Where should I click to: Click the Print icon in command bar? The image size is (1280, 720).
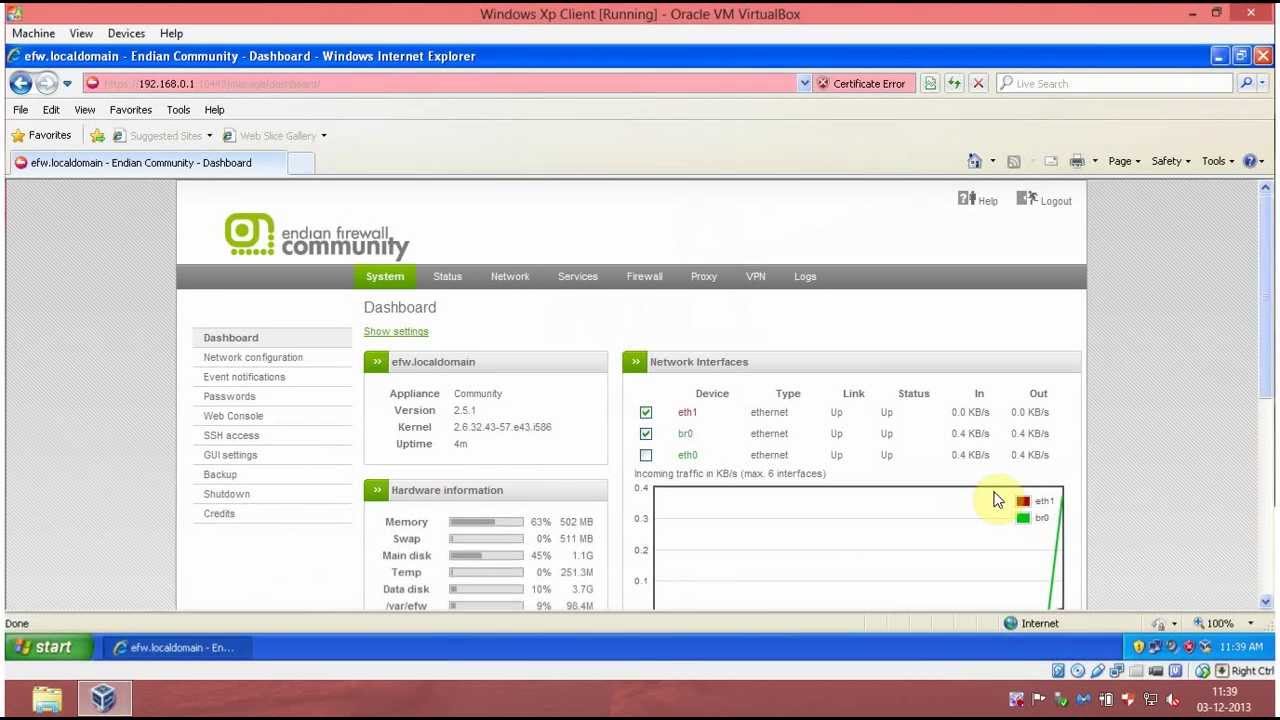pyautogui.click(x=1077, y=161)
